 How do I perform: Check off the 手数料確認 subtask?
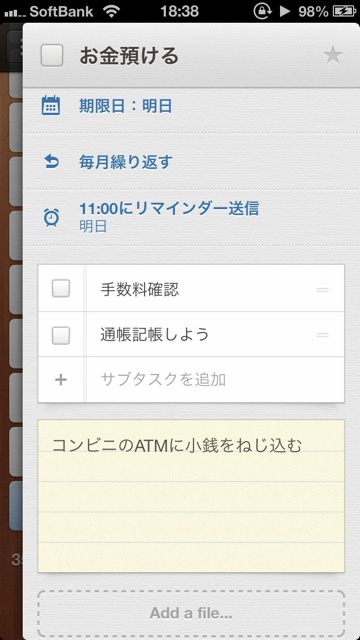(61, 289)
